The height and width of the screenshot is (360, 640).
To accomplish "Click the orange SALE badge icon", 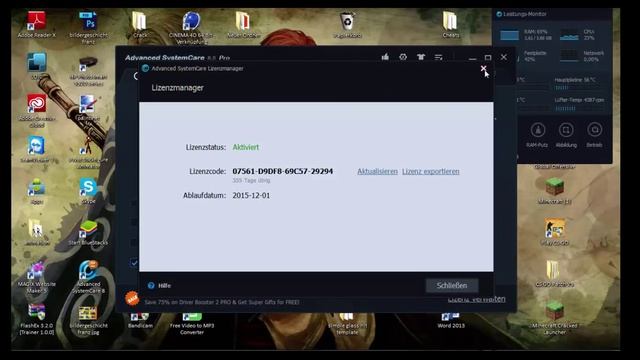I will point(132,299).
